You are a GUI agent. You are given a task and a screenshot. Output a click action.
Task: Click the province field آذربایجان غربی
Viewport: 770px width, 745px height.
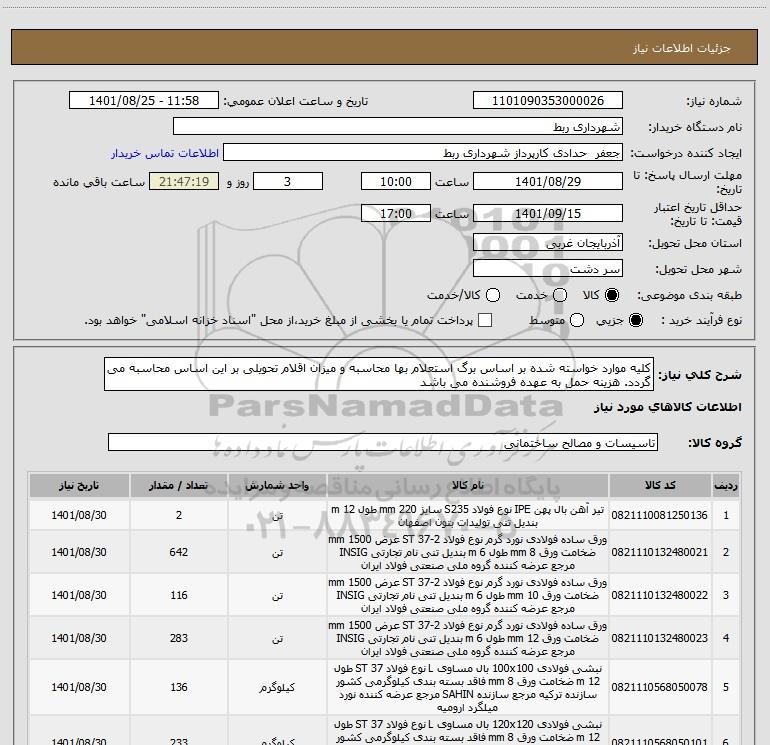click(548, 243)
